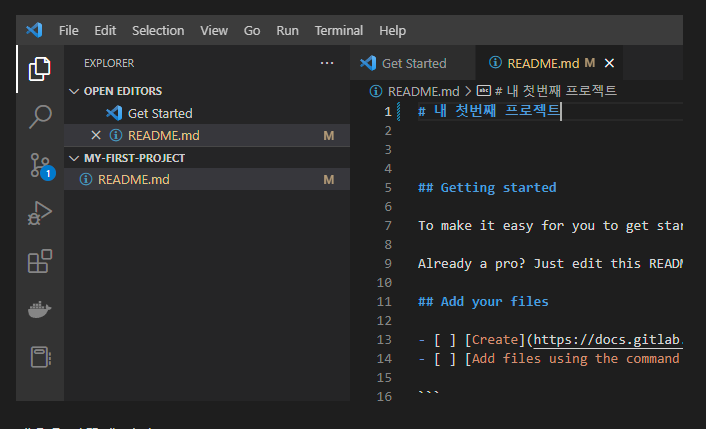Open the Edit menu
The image size is (706, 429).
(105, 31)
